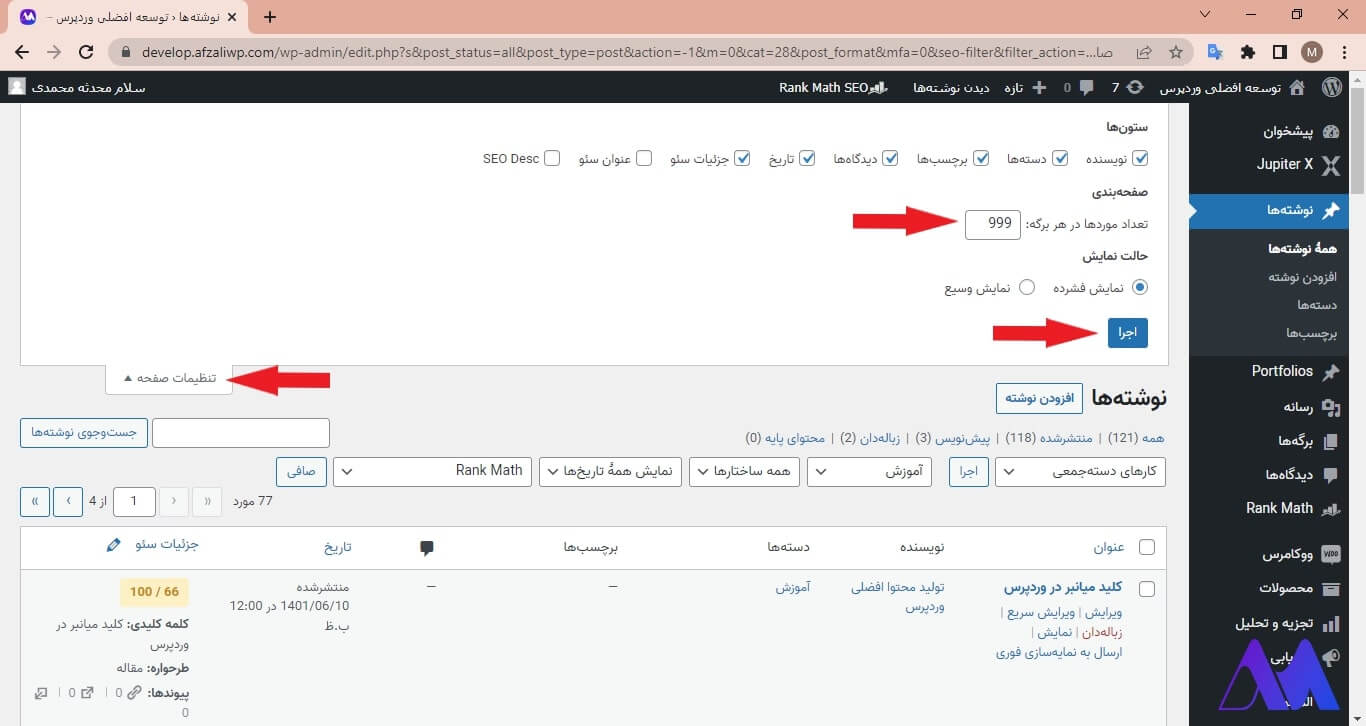The image size is (1366, 726).
Task: Uncheck برچسب‌ها column checkbox
Action: pyautogui.click(x=982, y=158)
